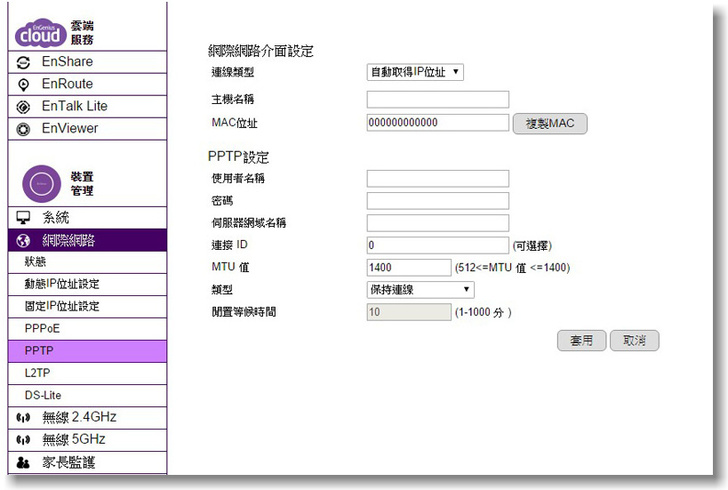The image size is (728, 490).
Task: Click the globe icon beside 網際網路
Action: (23, 241)
